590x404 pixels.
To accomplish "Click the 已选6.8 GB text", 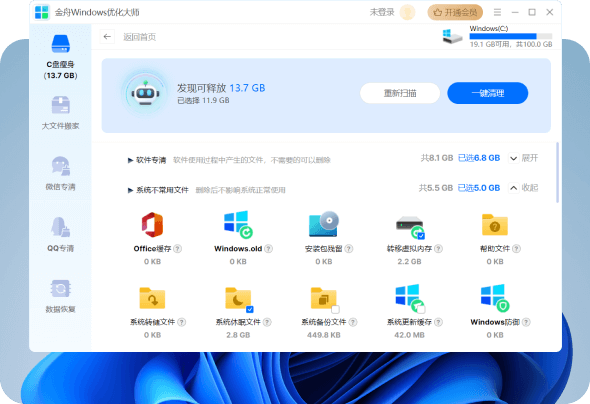I will click(479, 158).
